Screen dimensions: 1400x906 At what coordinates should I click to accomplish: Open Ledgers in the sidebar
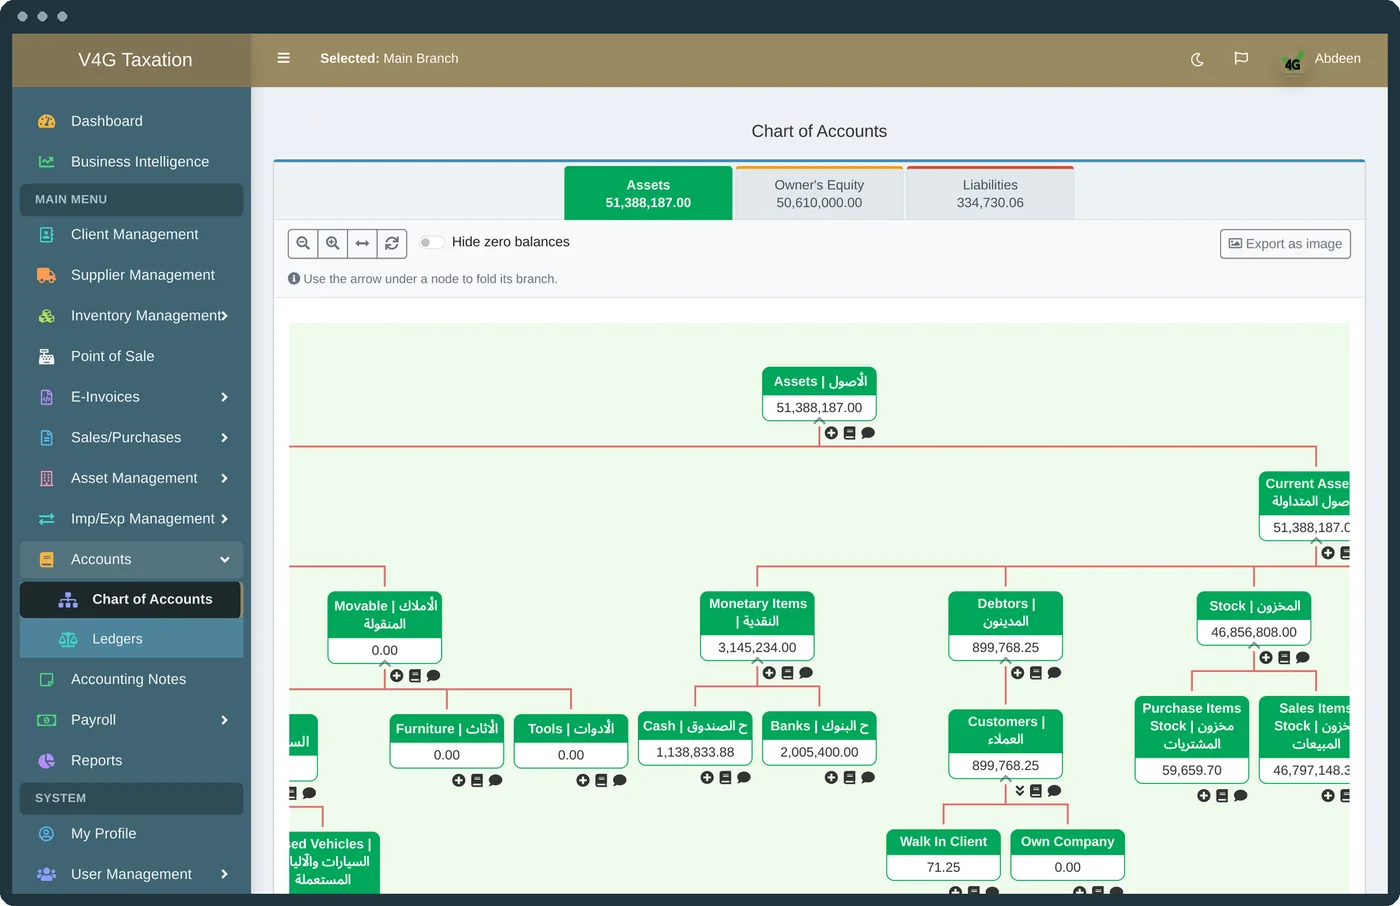[x=132, y=639]
